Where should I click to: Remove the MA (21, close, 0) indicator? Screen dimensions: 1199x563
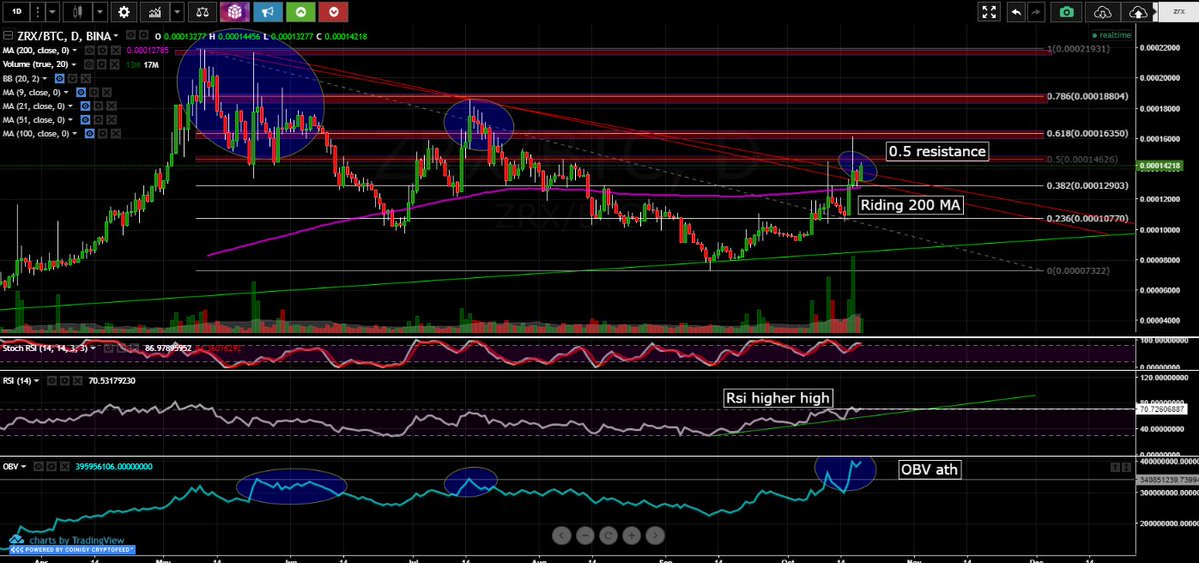pos(112,106)
